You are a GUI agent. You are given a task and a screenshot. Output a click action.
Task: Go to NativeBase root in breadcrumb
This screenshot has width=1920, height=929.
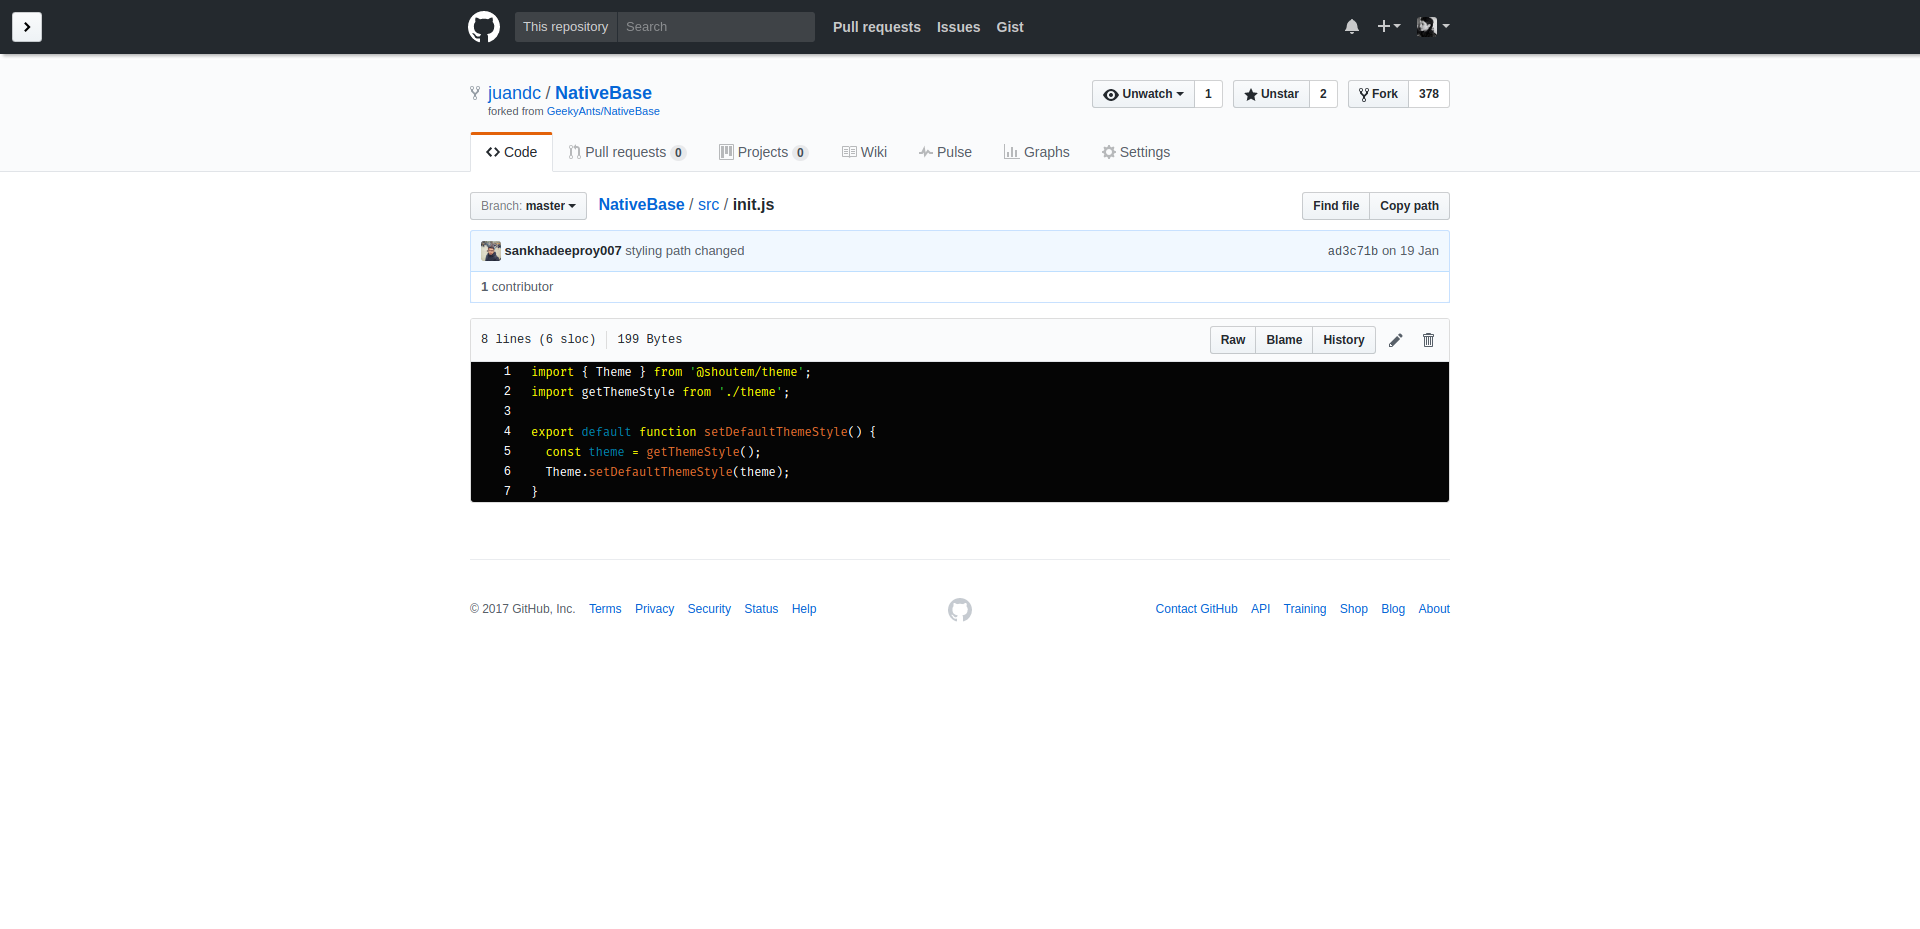[x=641, y=205]
